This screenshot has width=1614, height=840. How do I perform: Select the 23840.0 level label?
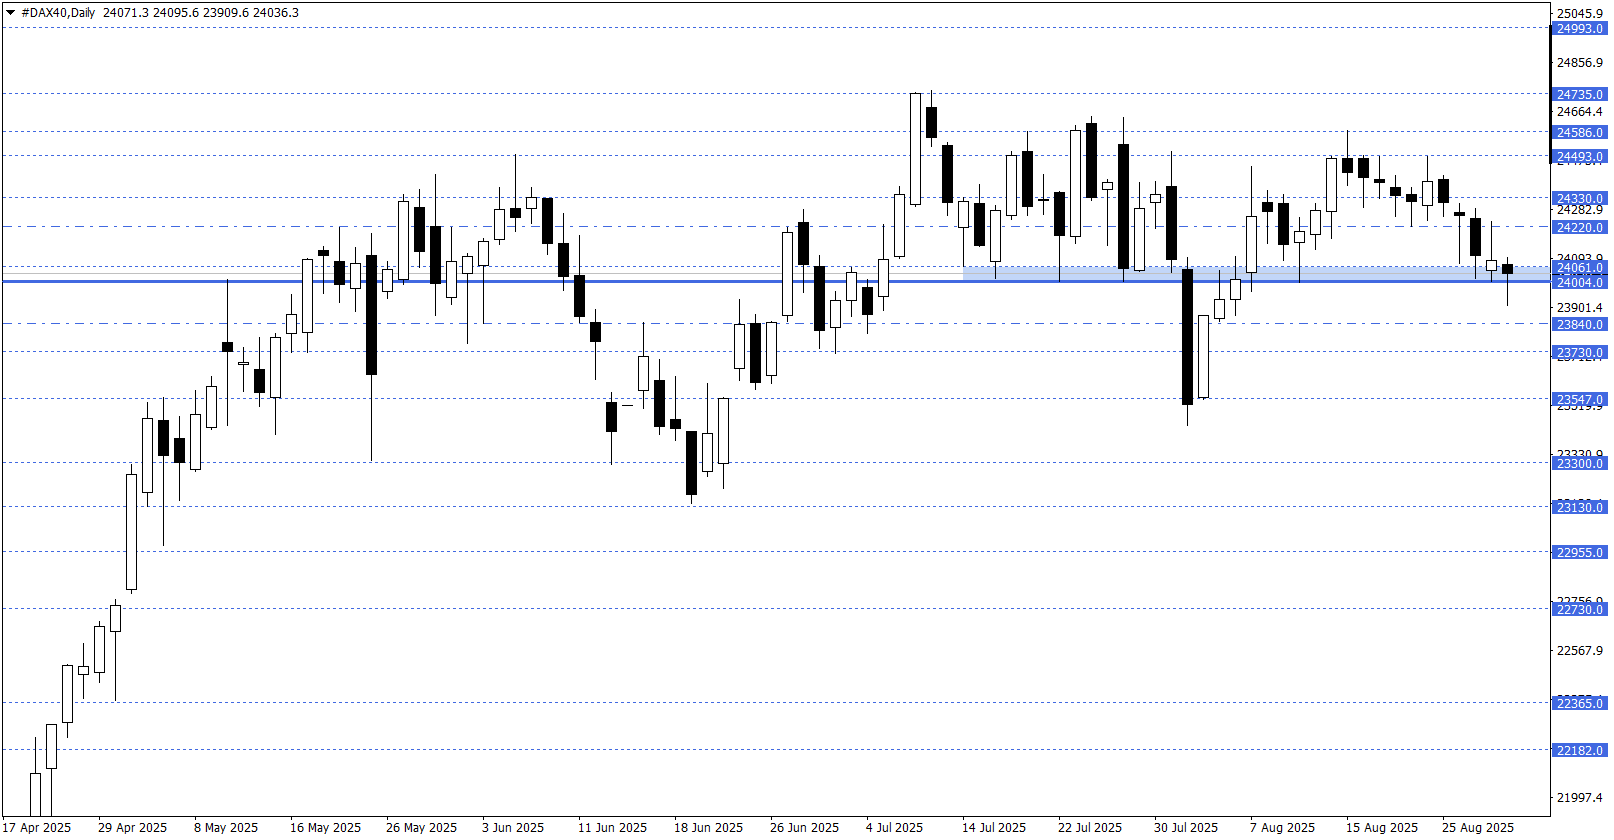coord(1580,325)
